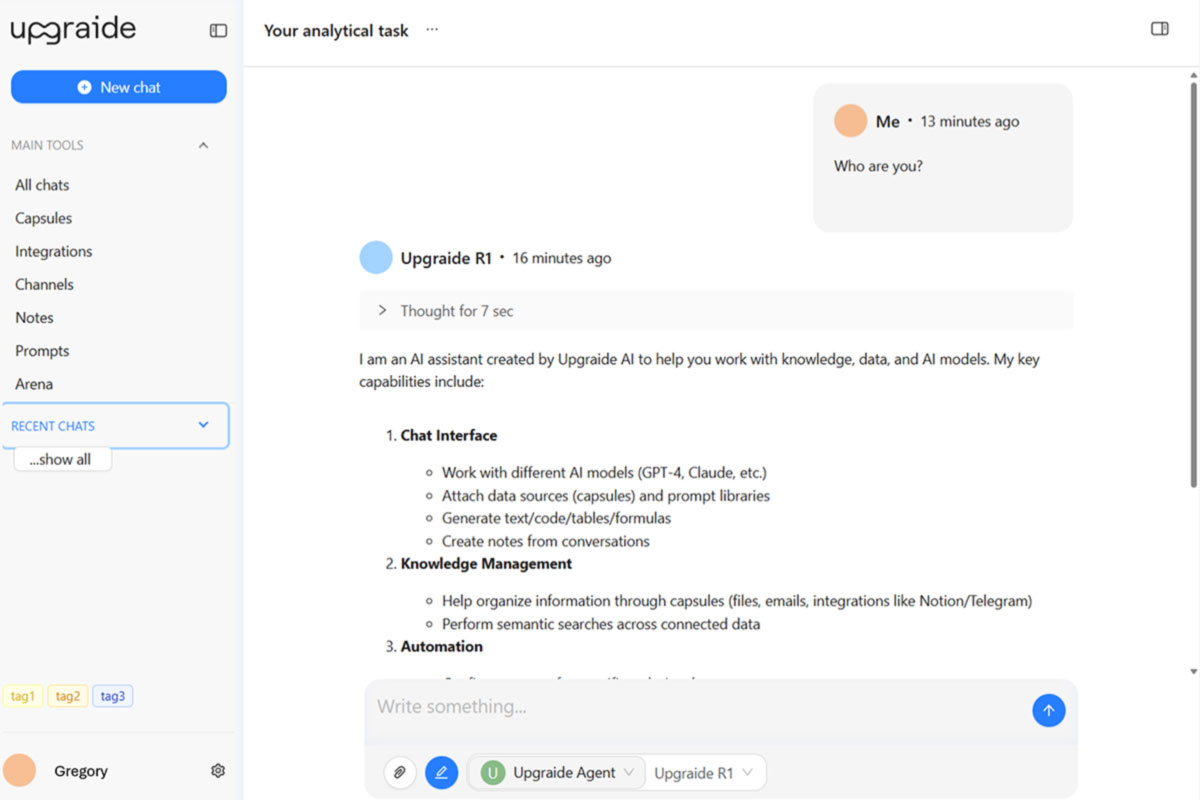Click the green U agent badge

[492, 772]
